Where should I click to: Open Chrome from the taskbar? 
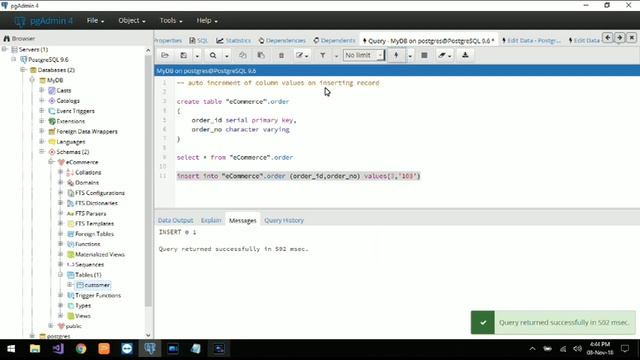pos(81,349)
